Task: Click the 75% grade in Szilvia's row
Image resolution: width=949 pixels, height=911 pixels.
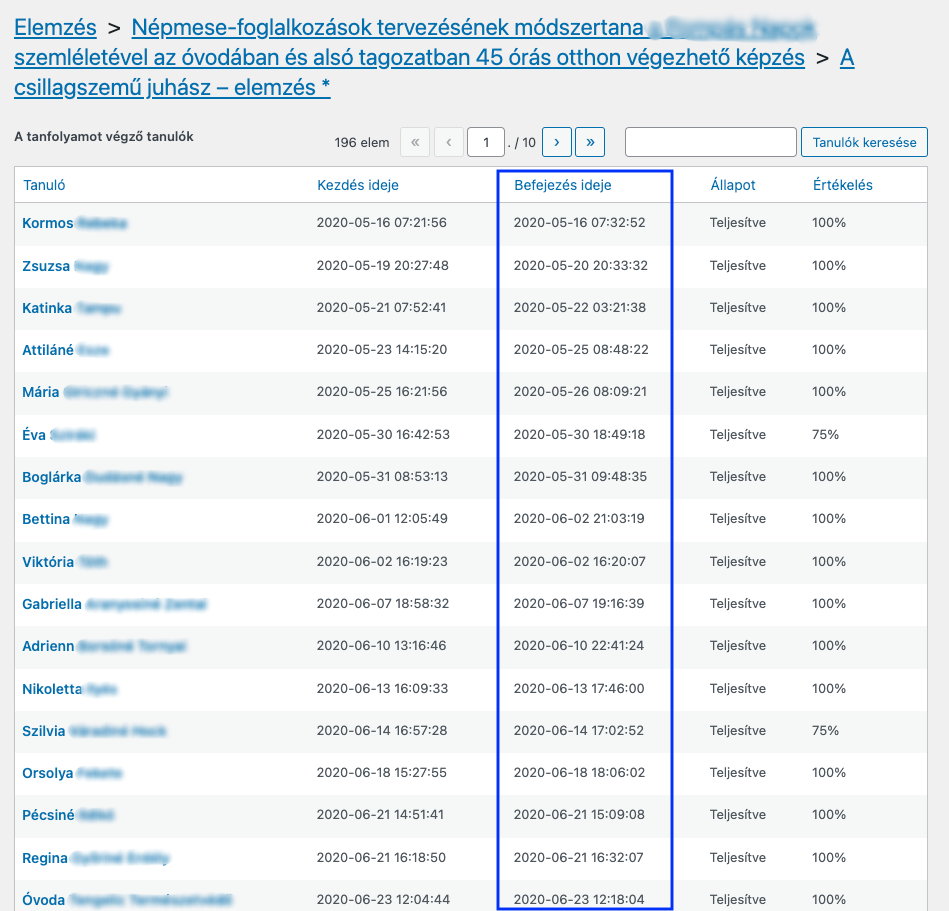Action: click(825, 731)
